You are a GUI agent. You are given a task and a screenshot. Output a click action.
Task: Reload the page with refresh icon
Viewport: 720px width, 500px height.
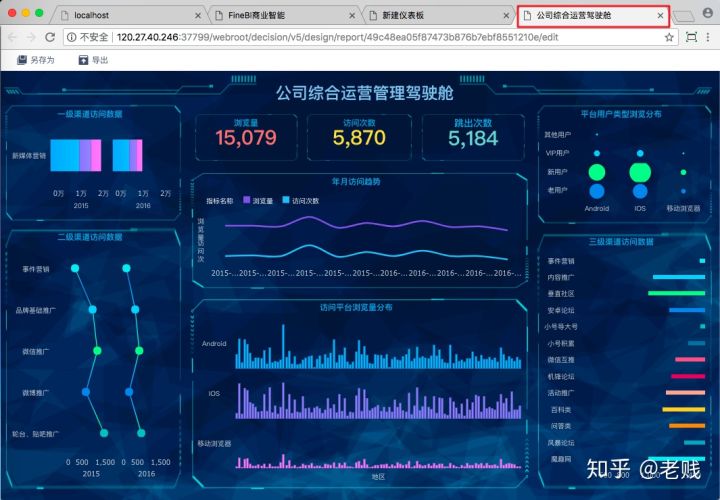tap(50, 37)
